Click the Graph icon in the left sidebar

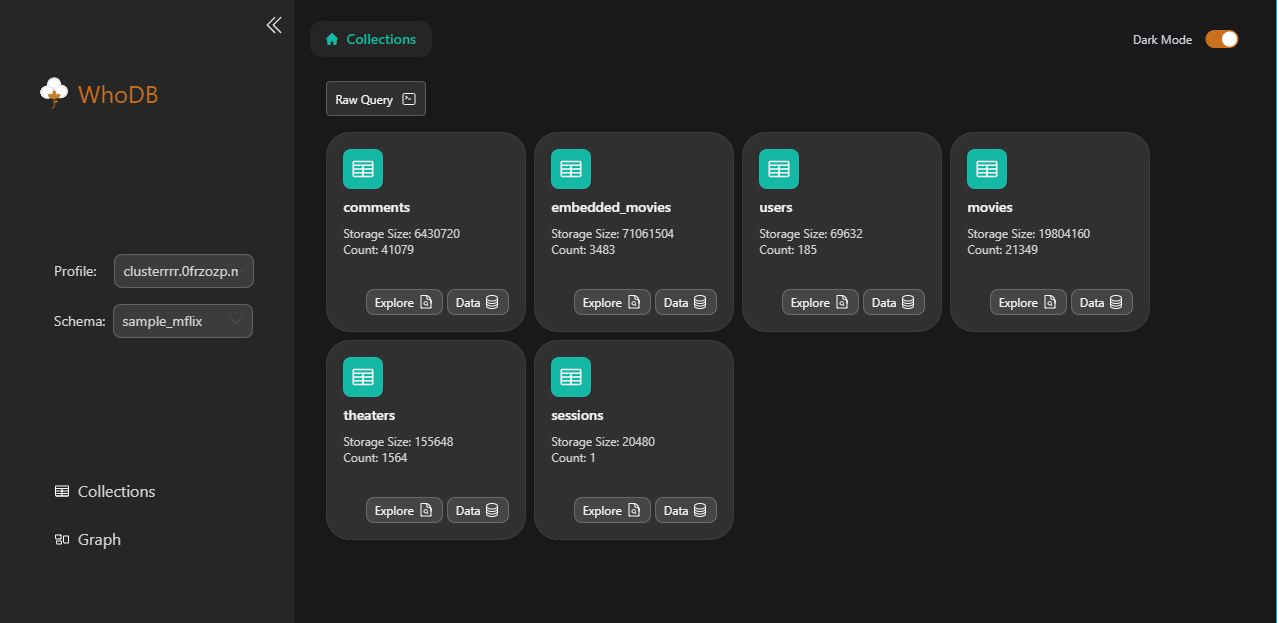tap(61, 539)
